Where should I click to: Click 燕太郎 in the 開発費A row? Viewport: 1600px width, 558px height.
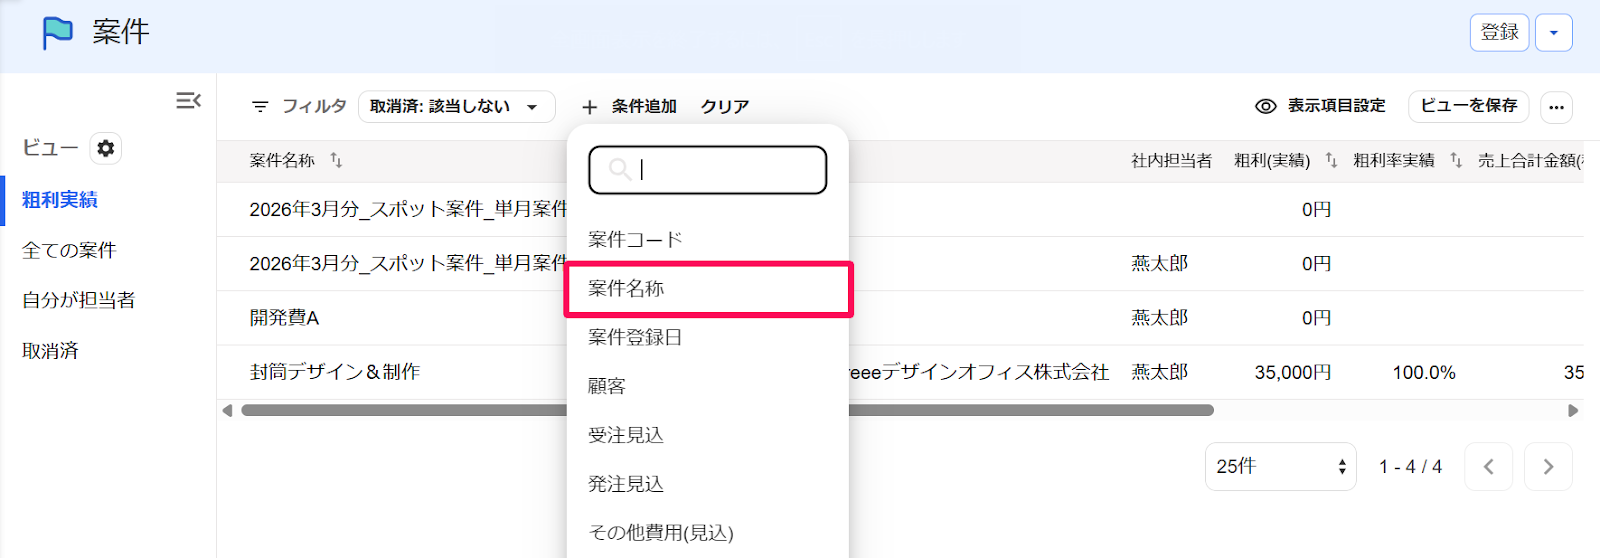point(1159,318)
